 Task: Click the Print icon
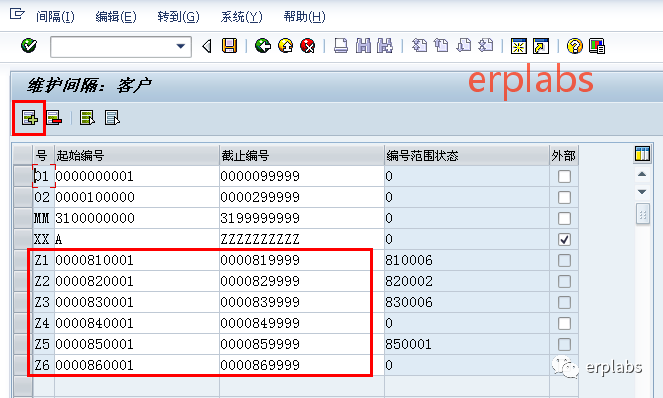341,46
